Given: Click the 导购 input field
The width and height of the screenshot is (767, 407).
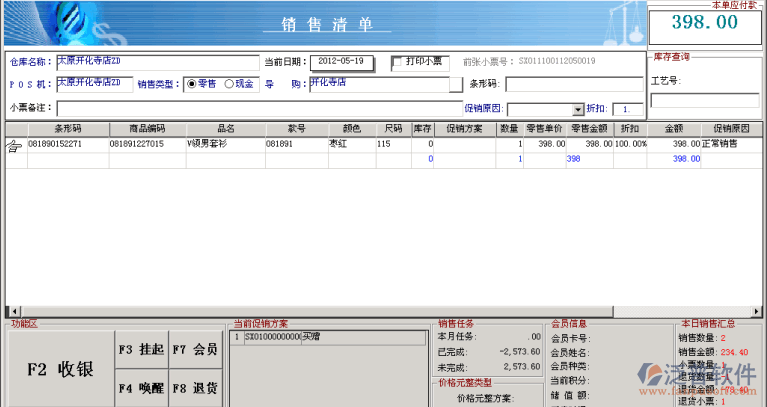Looking at the screenshot, I should pos(380,84).
